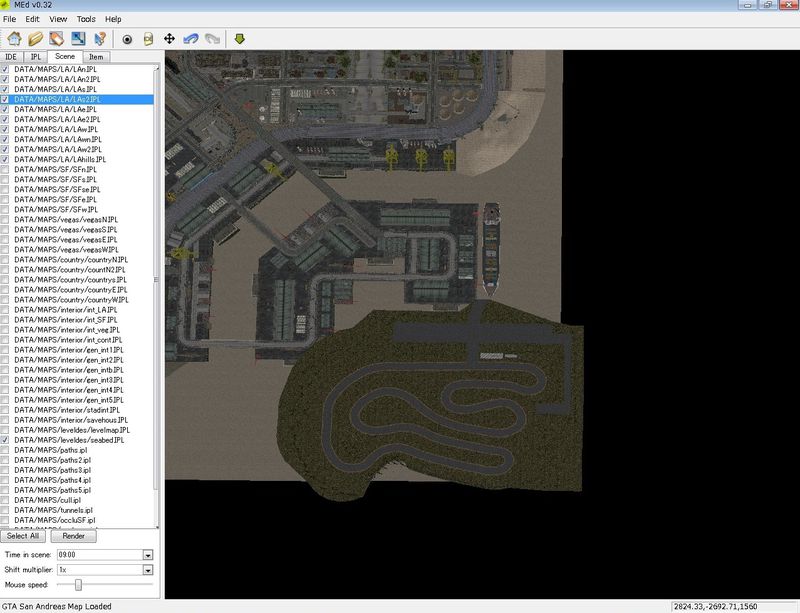
Task: Open the File menu
Action: coord(9,19)
